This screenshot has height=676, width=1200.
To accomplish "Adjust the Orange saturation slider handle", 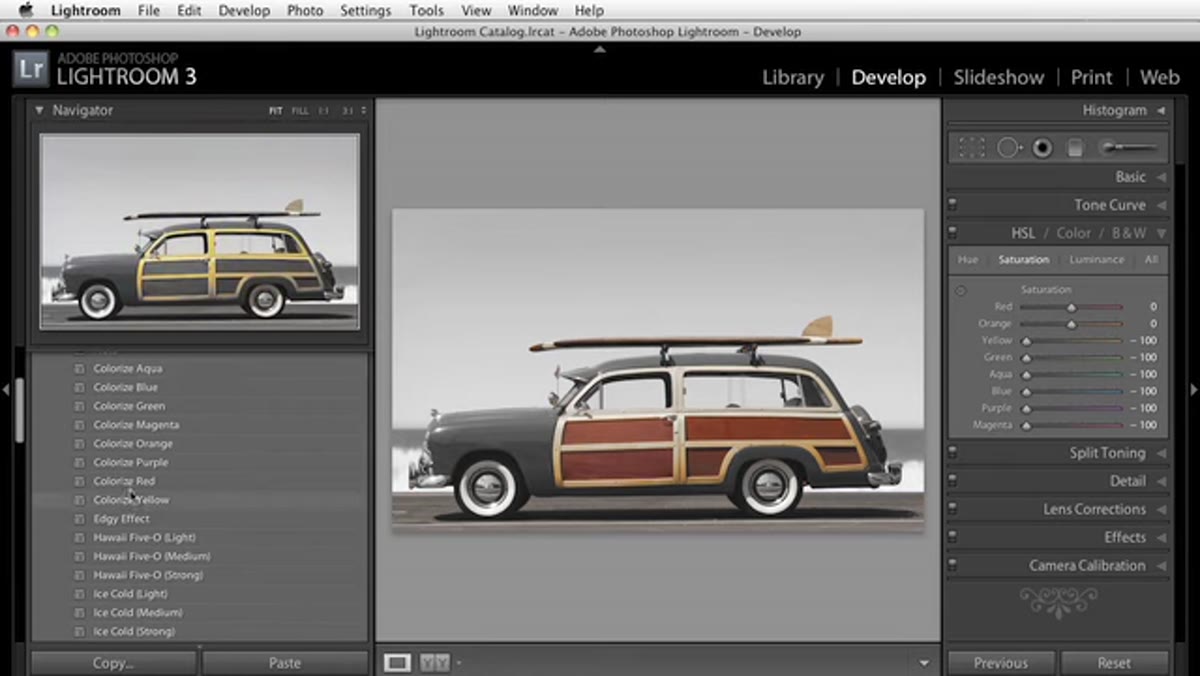I will tap(1071, 325).
